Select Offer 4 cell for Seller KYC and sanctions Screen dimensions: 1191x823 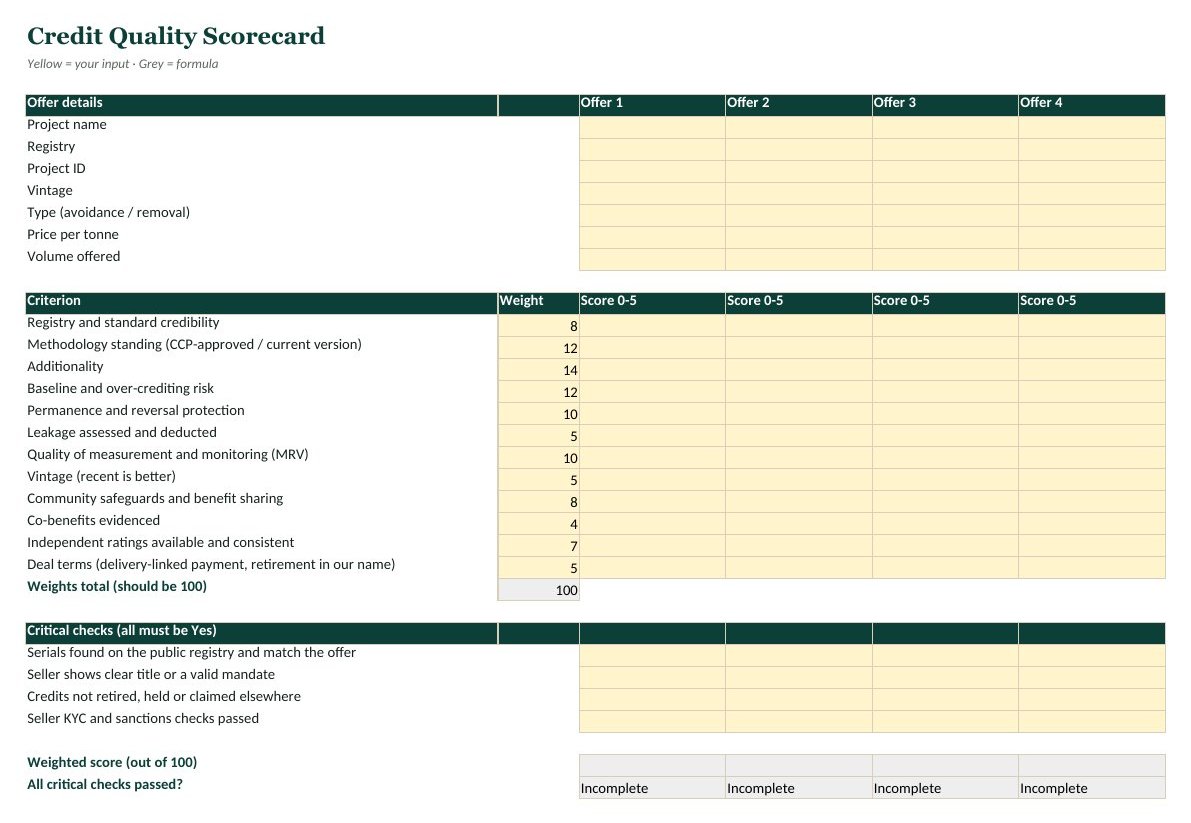click(x=1091, y=722)
